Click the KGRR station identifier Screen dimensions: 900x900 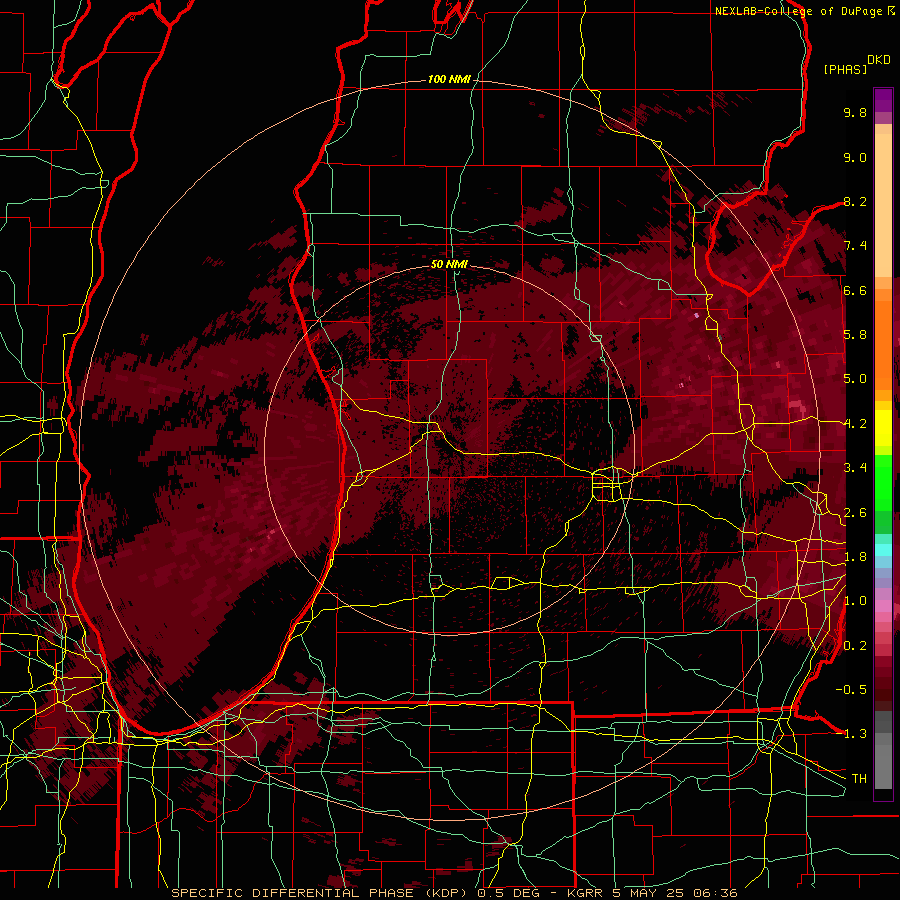pyautogui.click(x=584, y=893)
